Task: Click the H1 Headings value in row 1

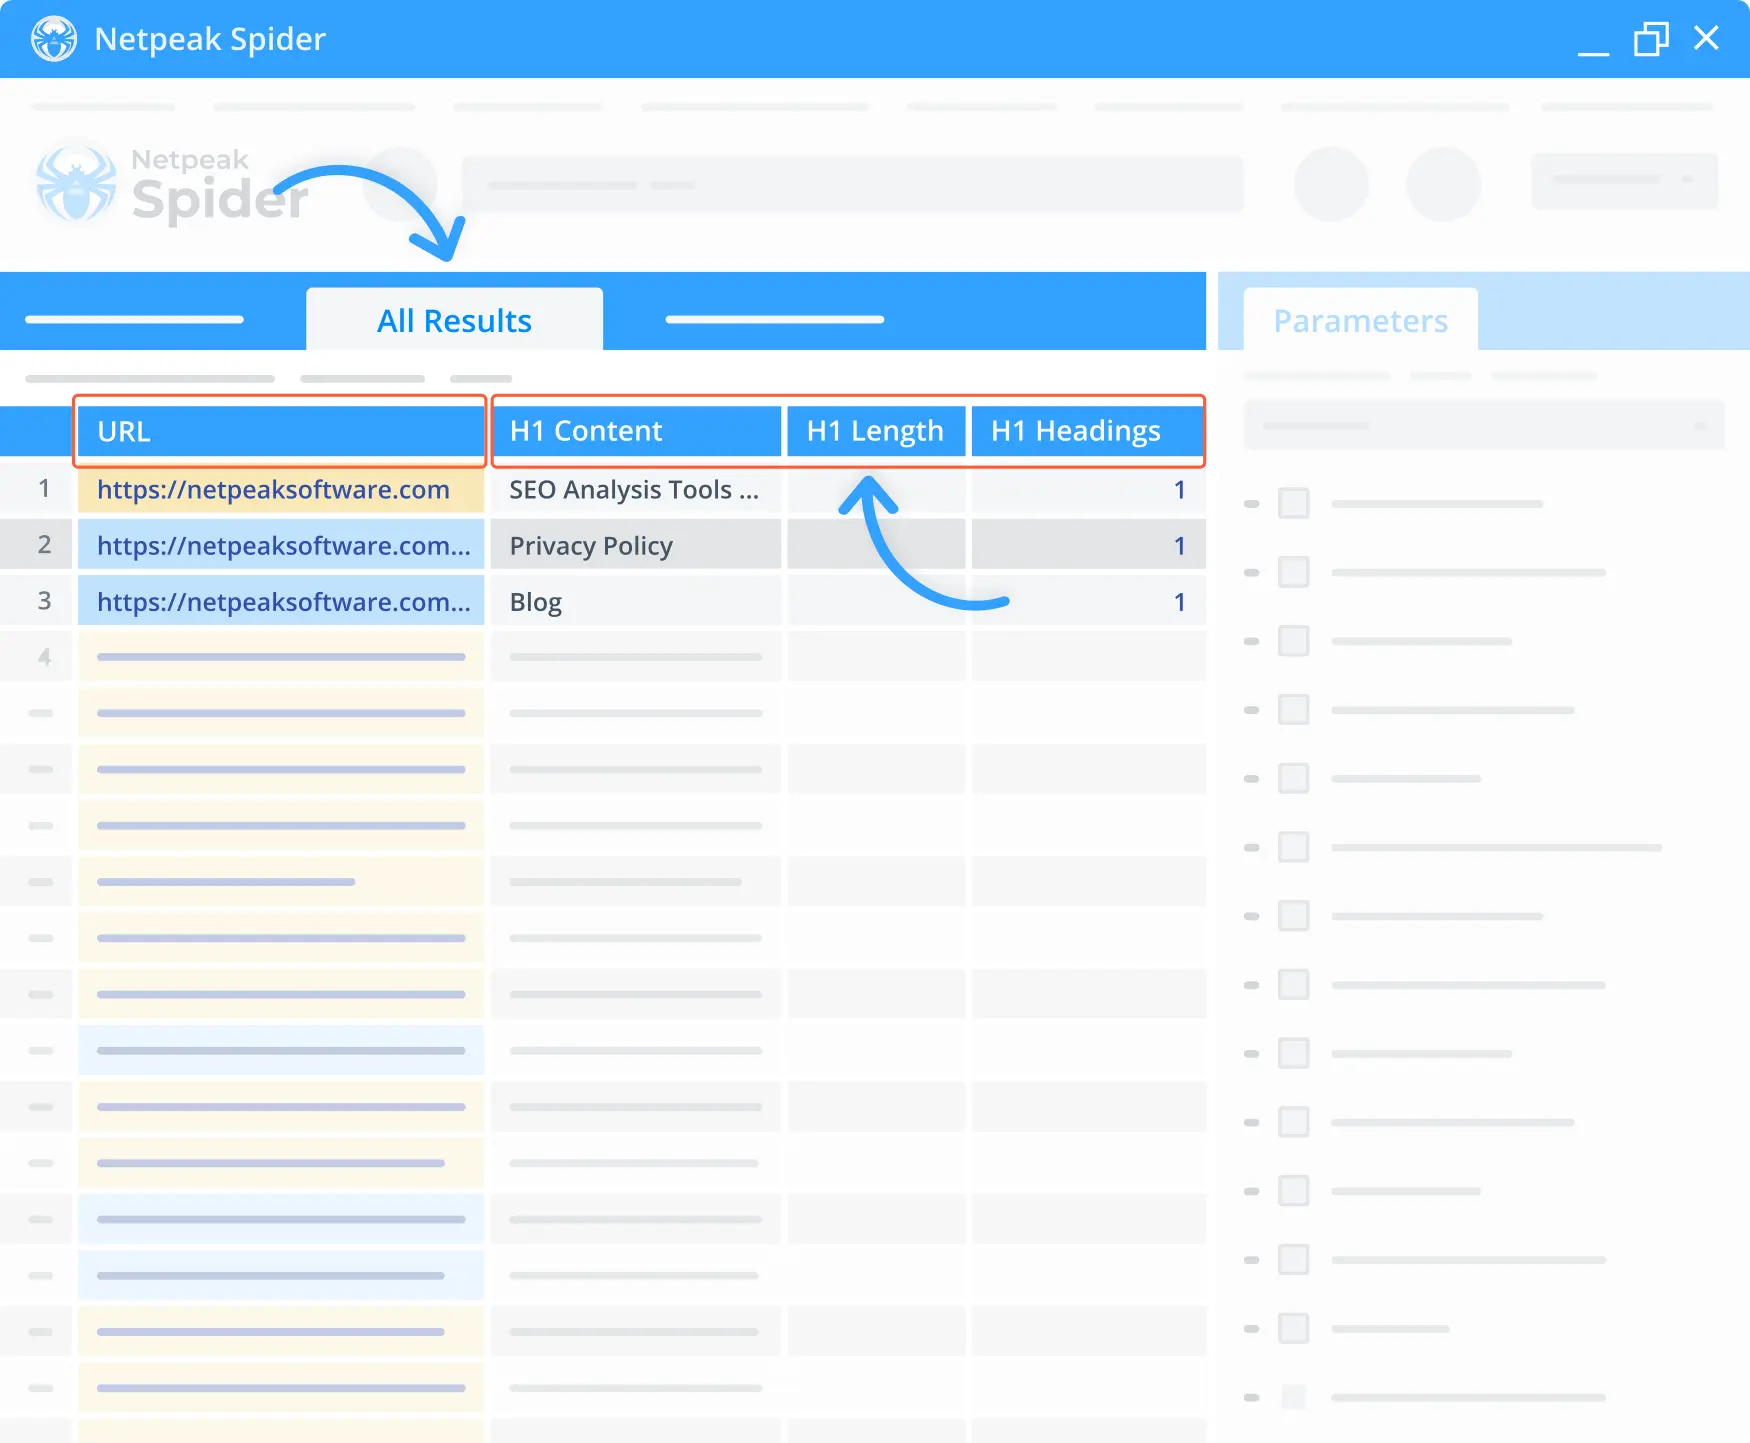Action: click(x=1179, y=490)
